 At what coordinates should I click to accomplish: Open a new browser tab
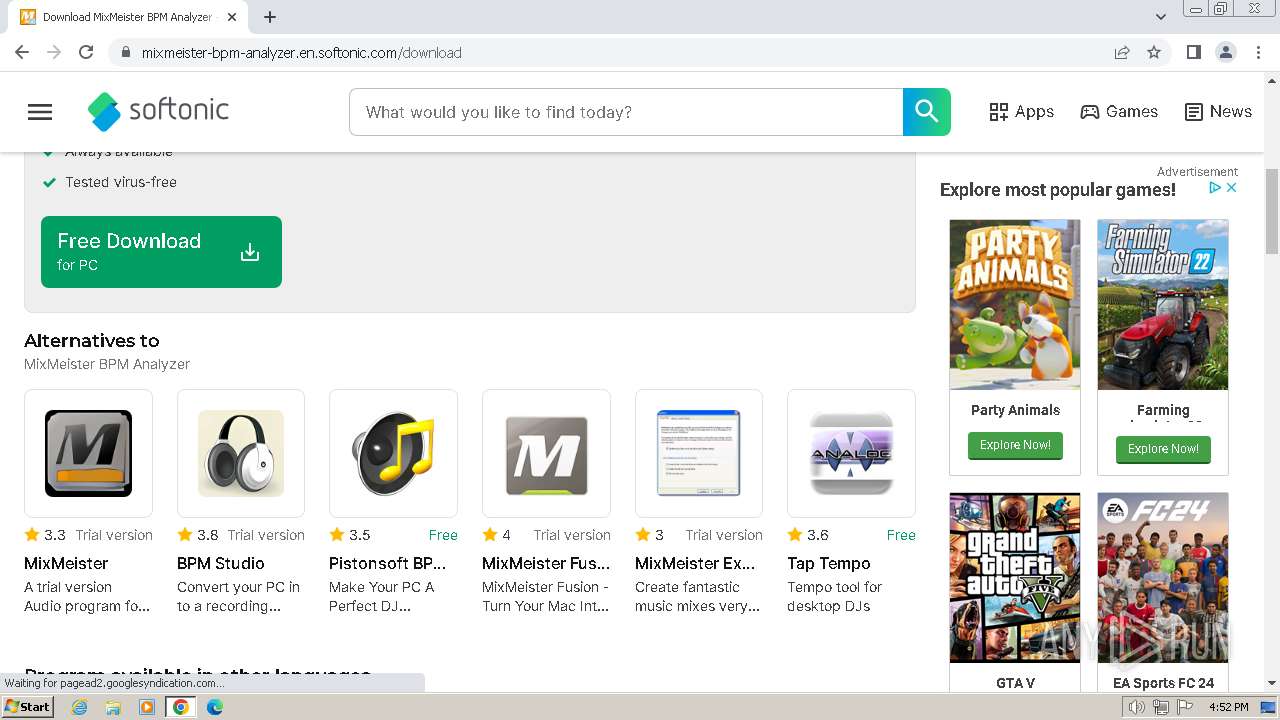(270, 17)
